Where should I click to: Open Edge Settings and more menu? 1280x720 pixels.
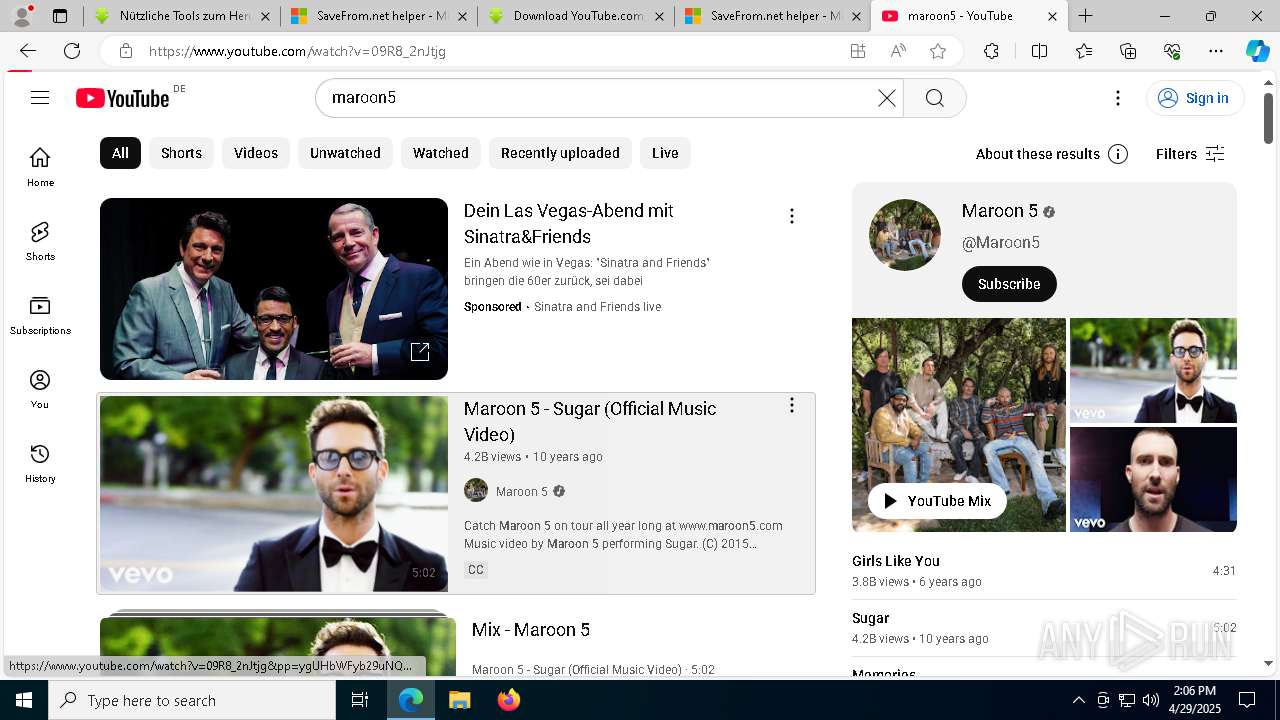tap(1216, 51)
